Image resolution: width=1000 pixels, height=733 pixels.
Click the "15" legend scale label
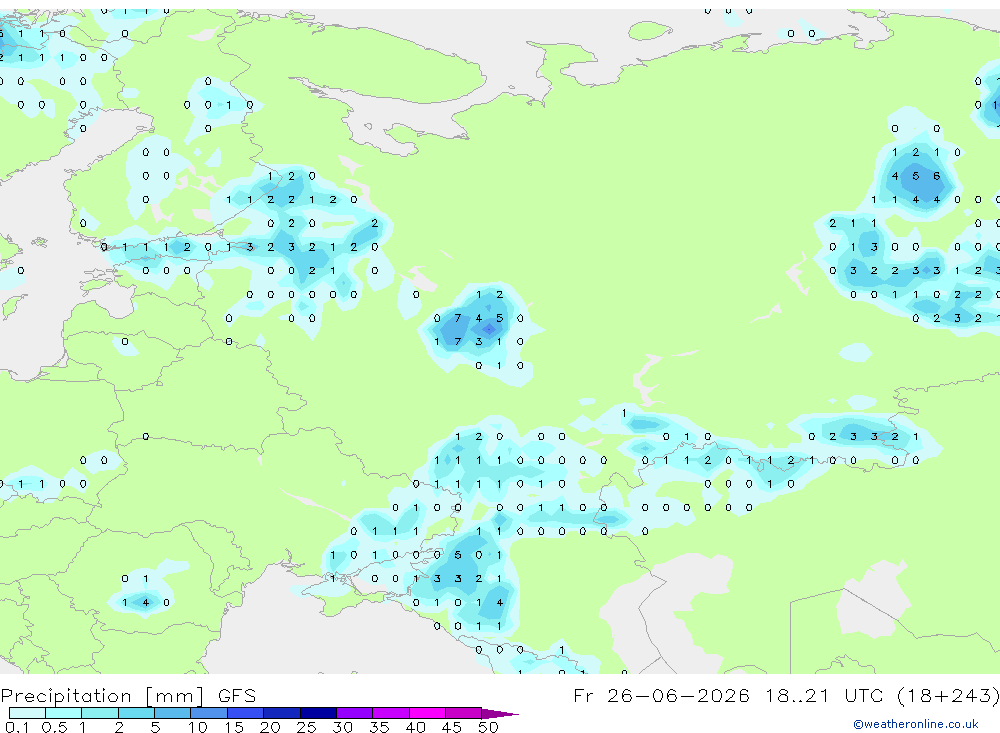pos(234,727)
